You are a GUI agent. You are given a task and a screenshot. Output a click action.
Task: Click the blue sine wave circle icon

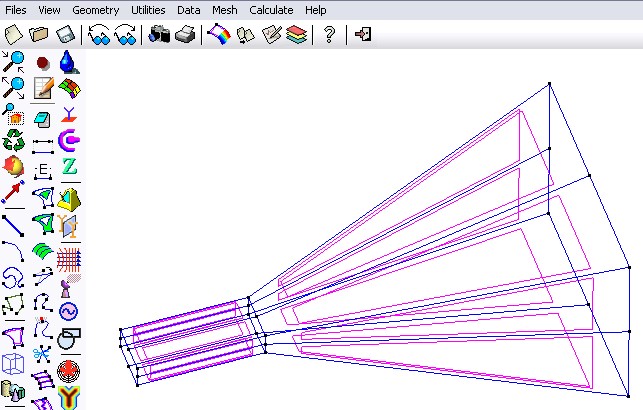coord(68,311)
